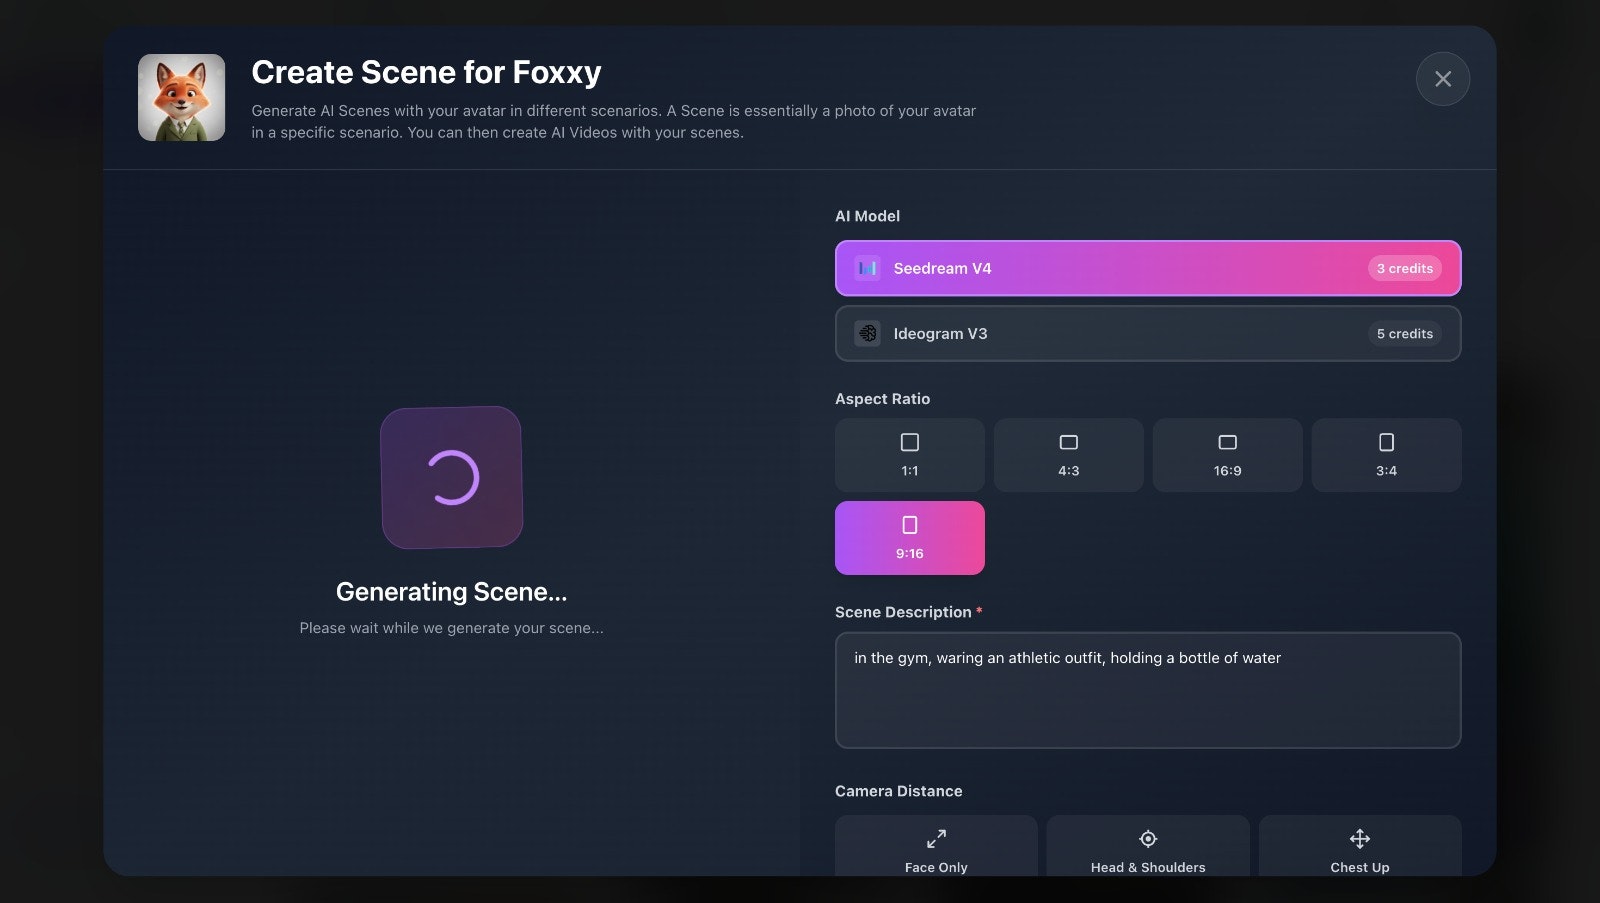Choose Head & Shoulders camera distance
The height and width of the screenshot is (903, 1600).
1148,848
